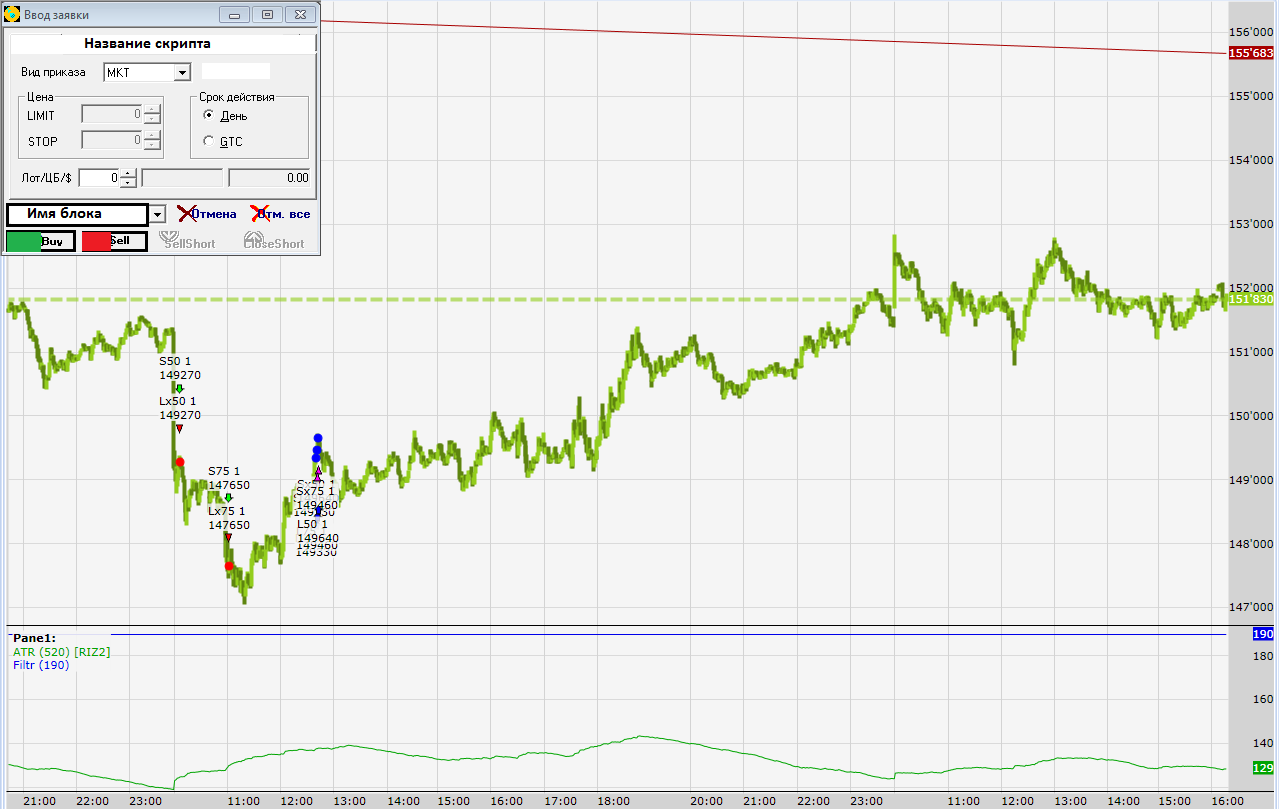The width and height of the screenshot is (1279, 809).
Task: Click the 147'000 price axis label
Action: coord(1252,607)
